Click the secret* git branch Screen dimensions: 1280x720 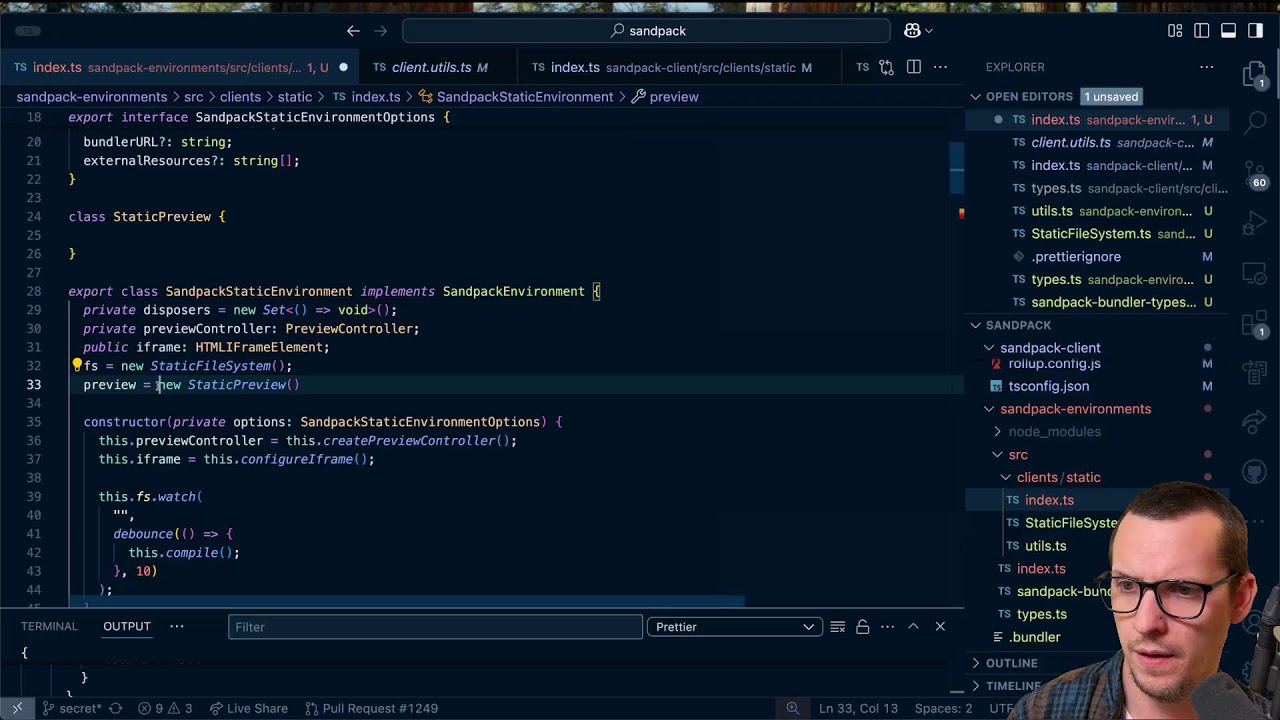70,708
